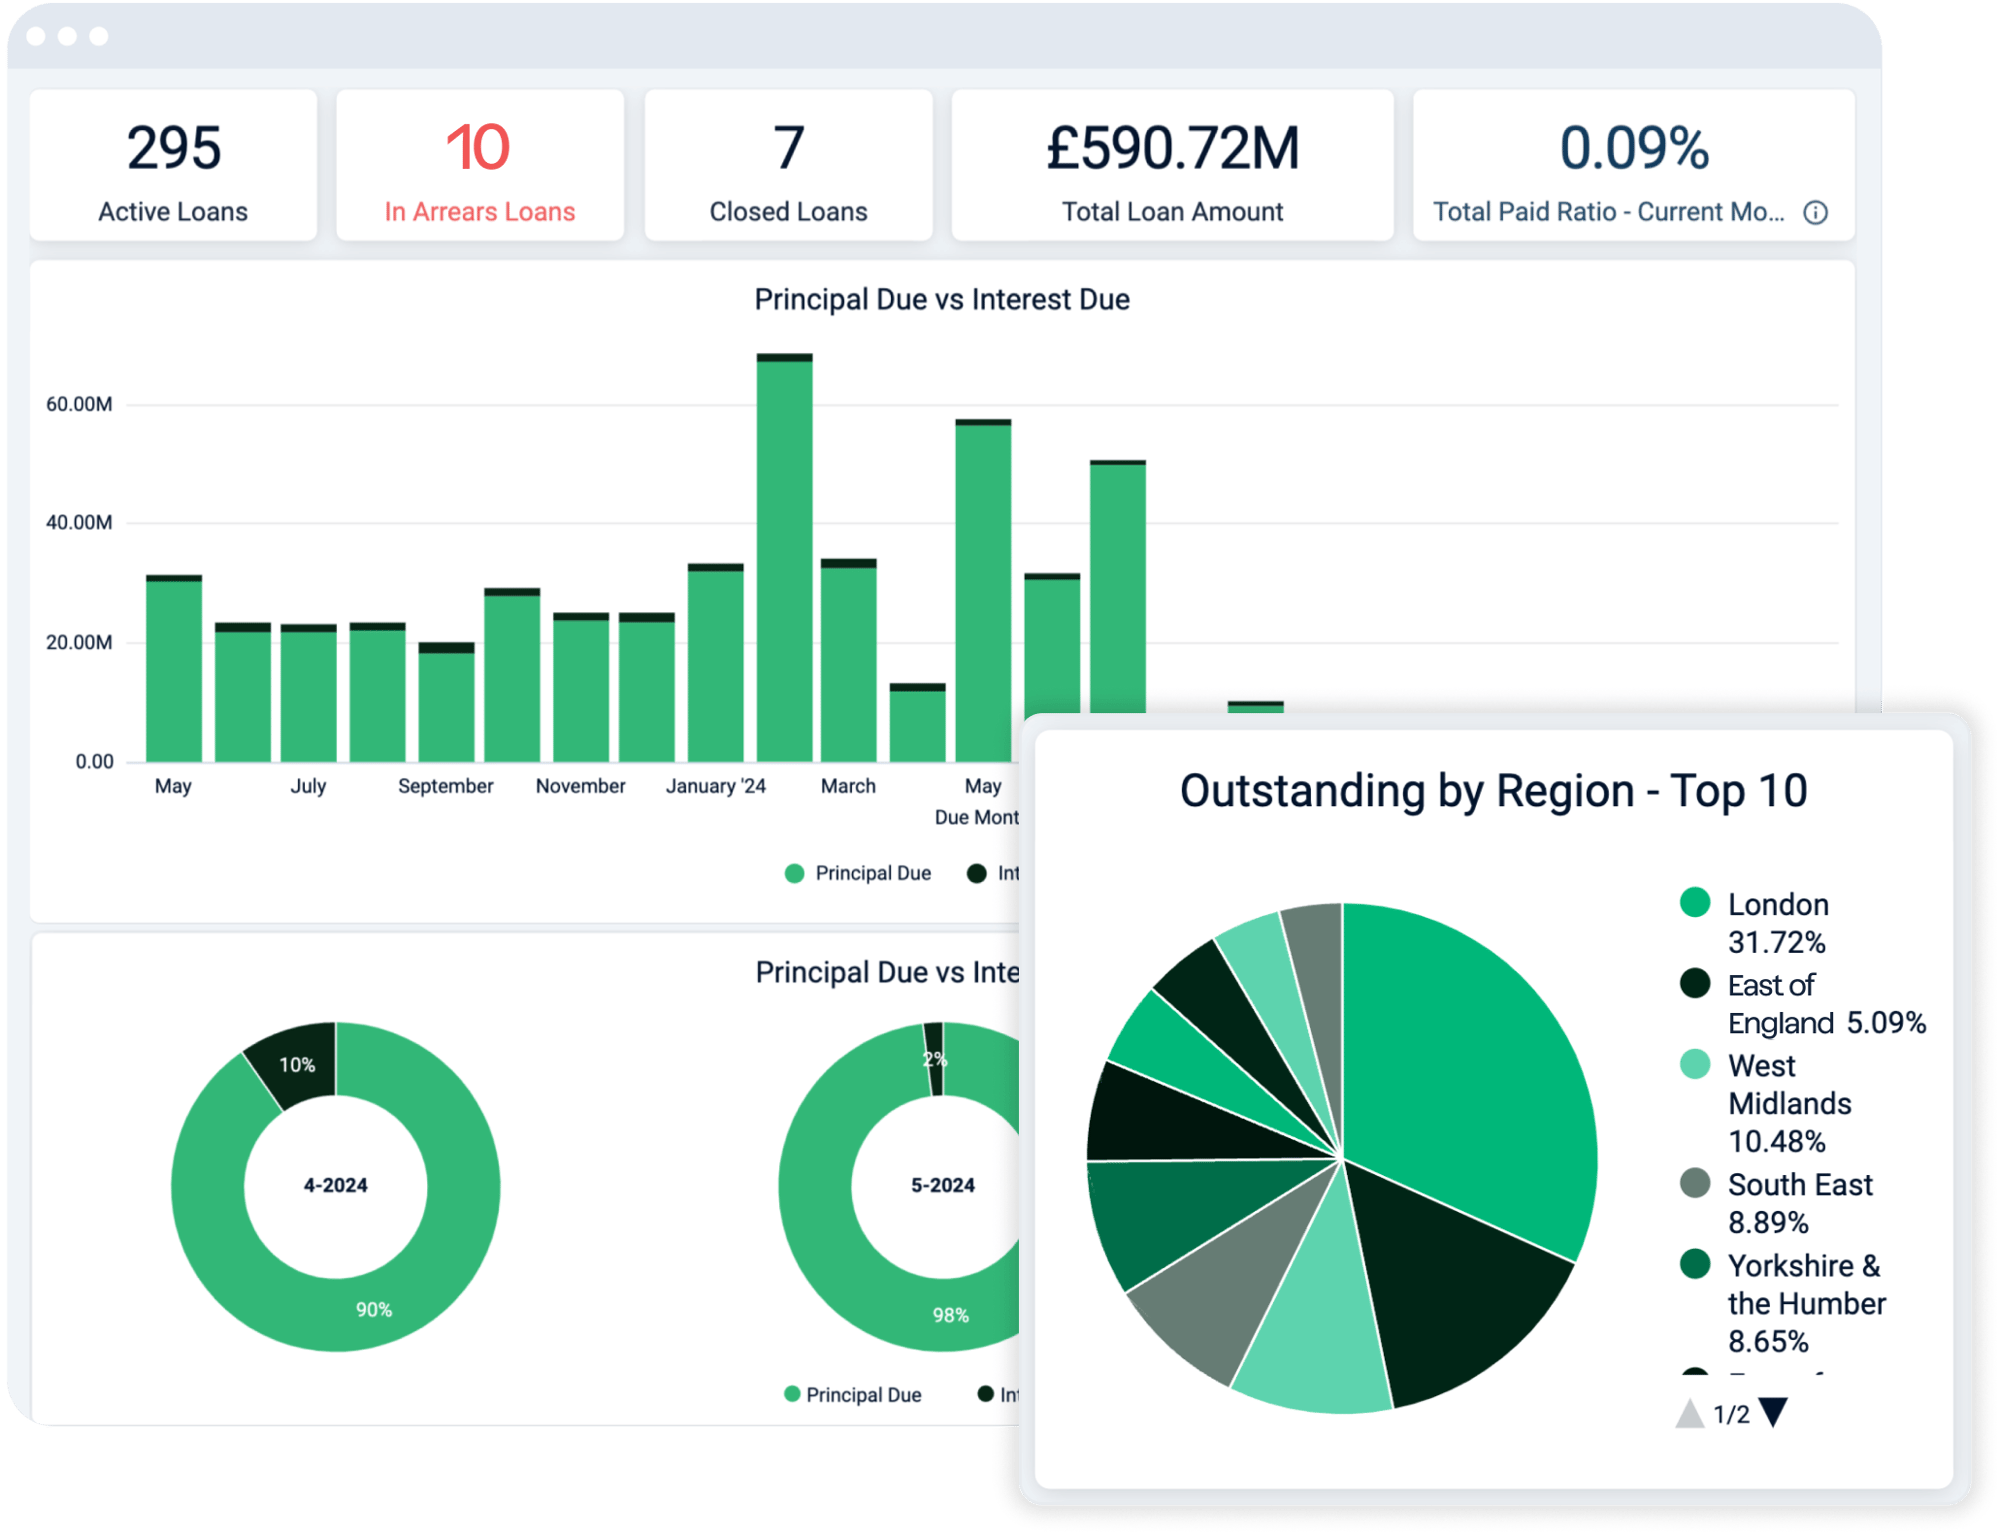Click the '5-2024' donut center label
Screen dimensions: 2000x1533
[943, 1185]
